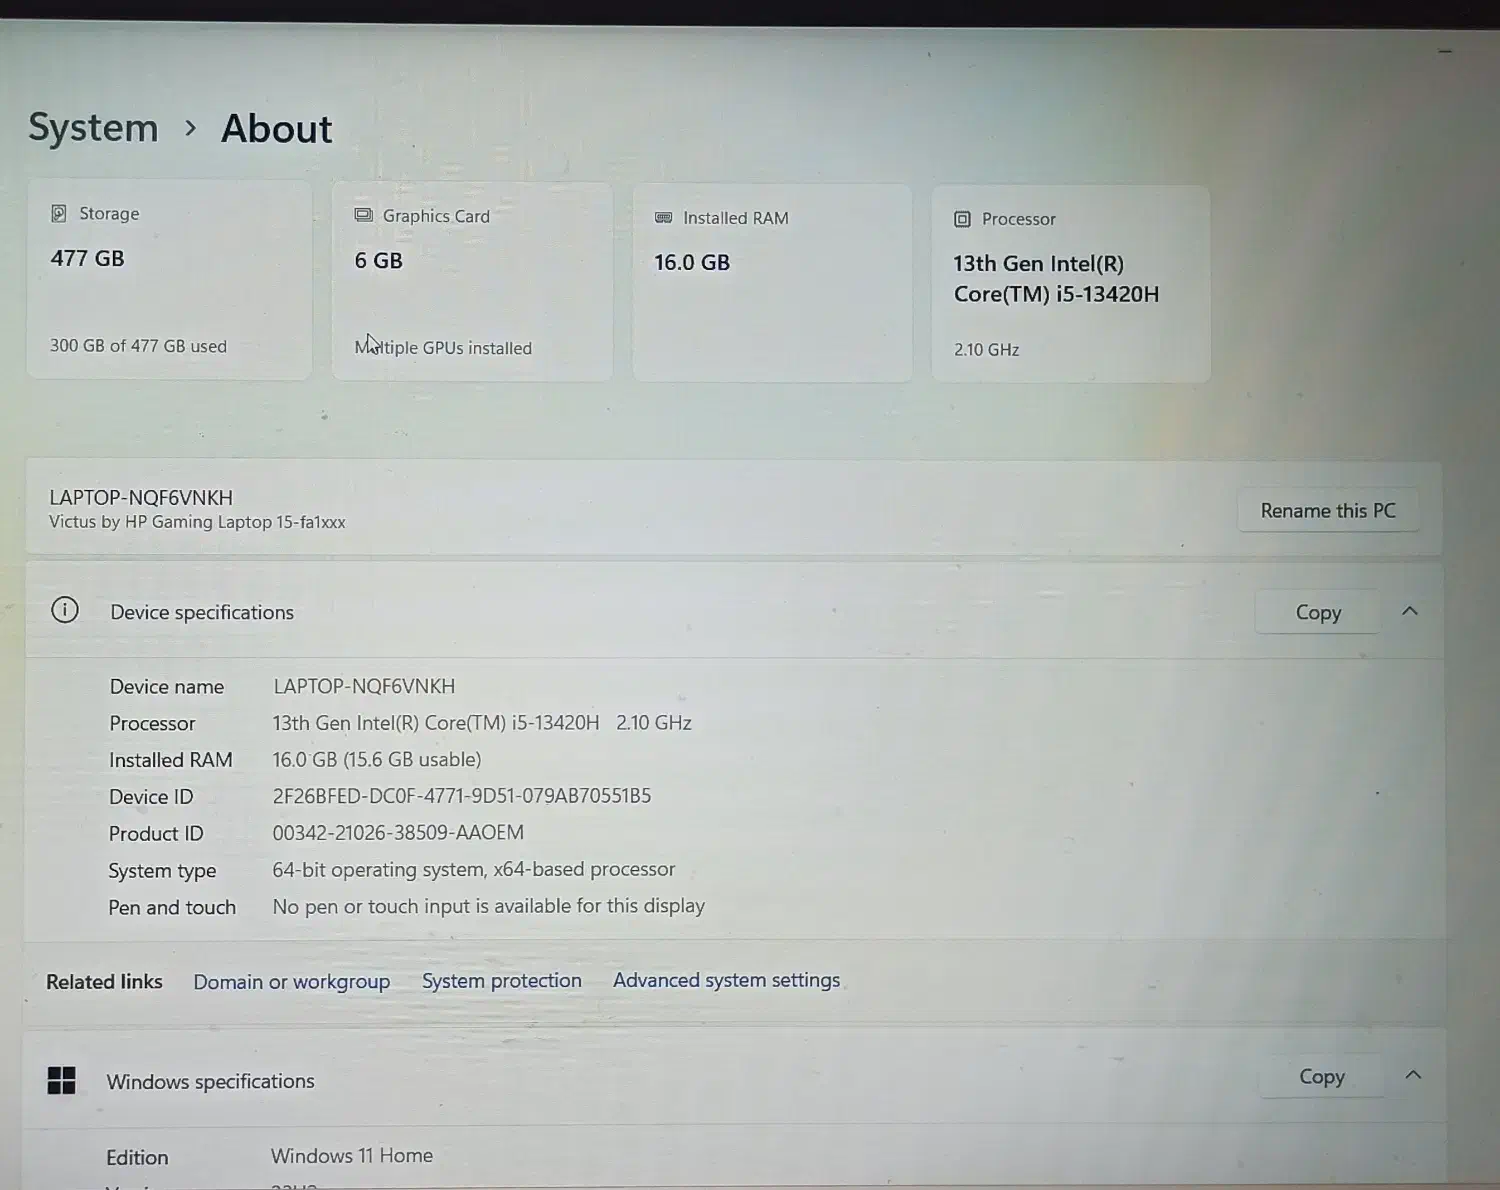Go back to System in breadcrumb
This screenshot has width=1500, height=1190.
[x=93, y=128]
